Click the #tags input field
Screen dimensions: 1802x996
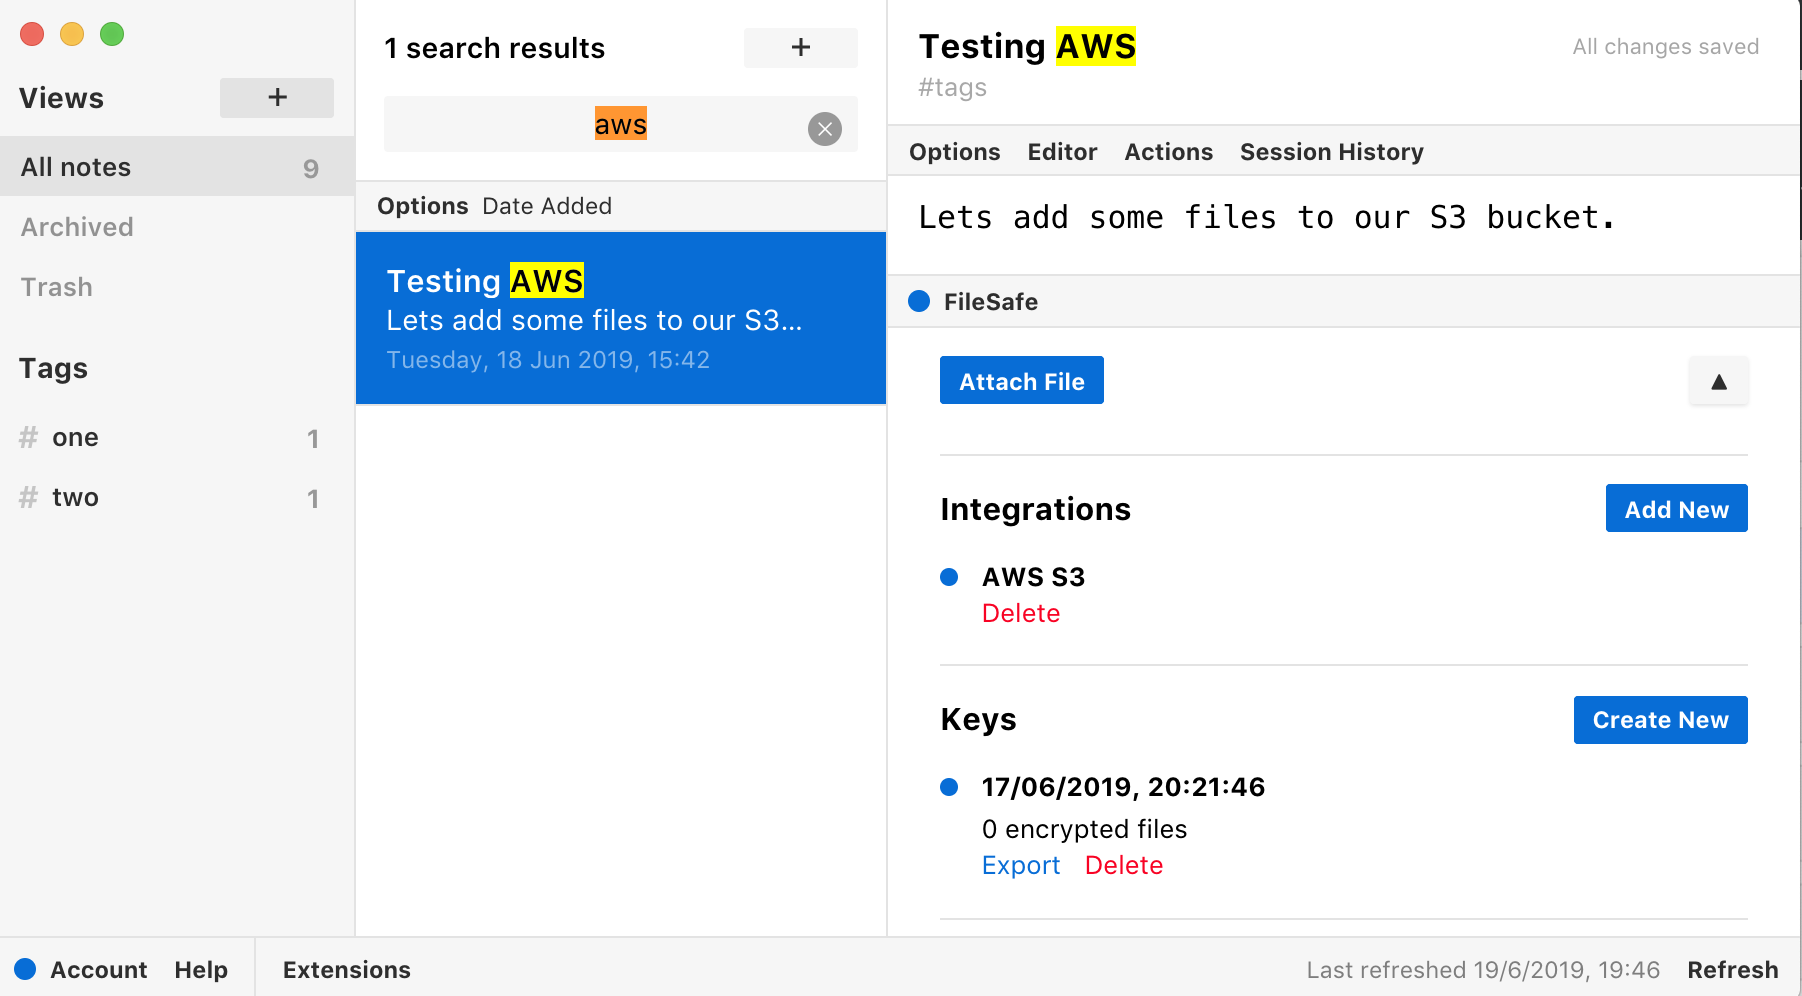[953, 88]
